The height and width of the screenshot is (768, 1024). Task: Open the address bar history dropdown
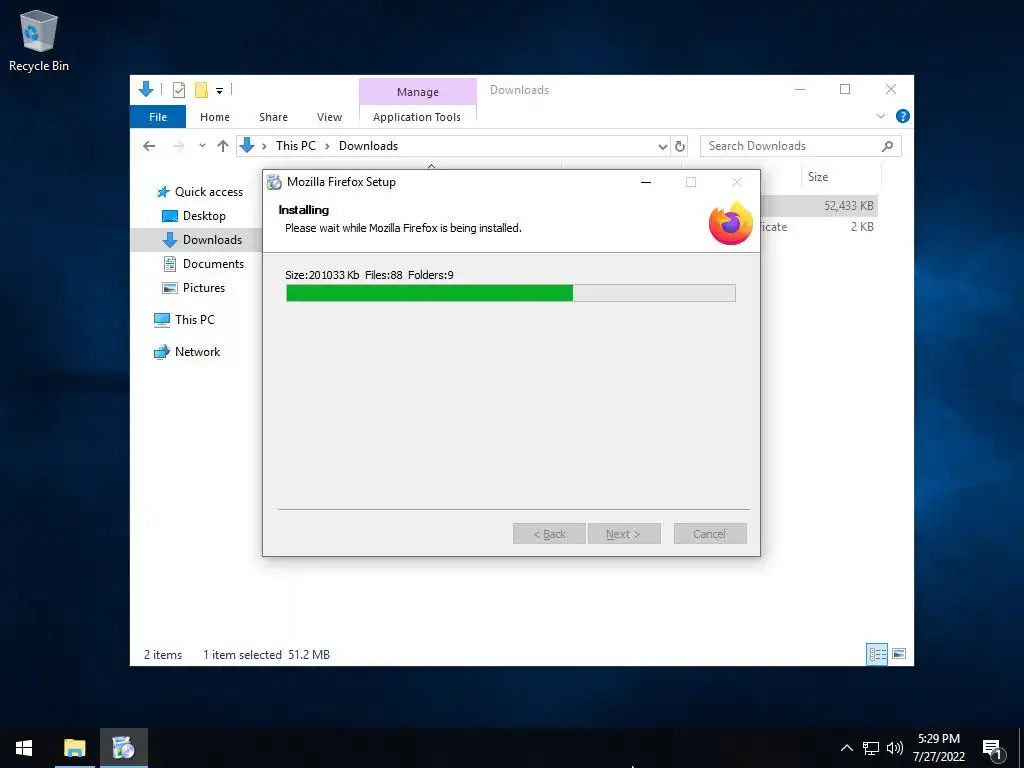click(662, 146)
